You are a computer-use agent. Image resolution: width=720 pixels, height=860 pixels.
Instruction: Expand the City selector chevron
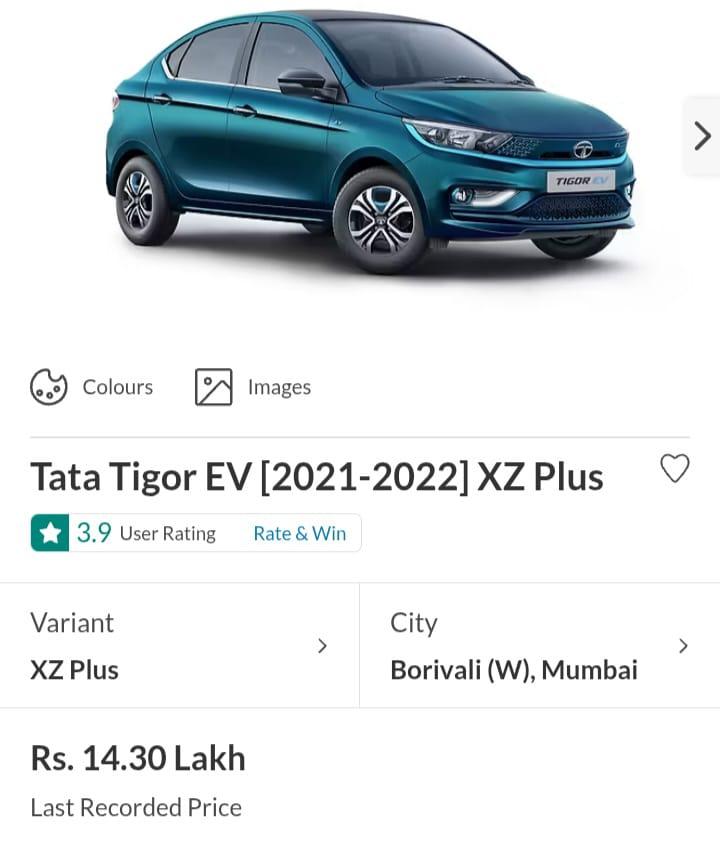coord(683,646)
